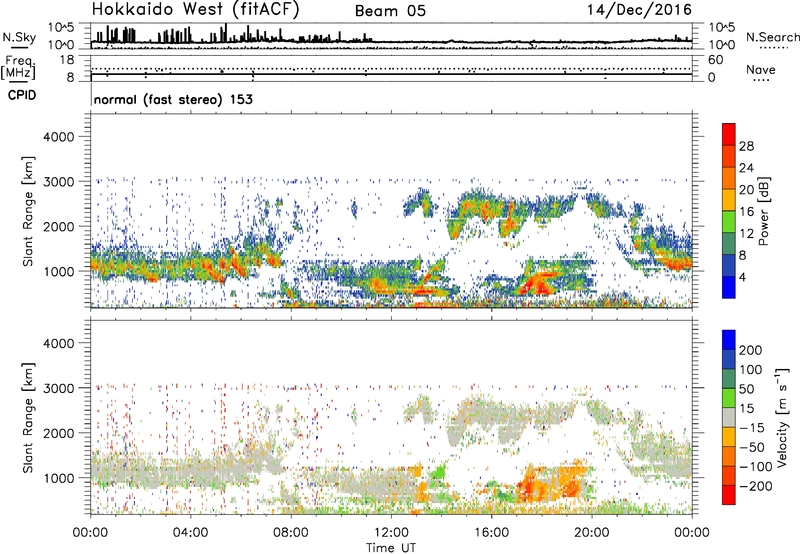This screenshot has height=554, width=800.
Task: Click the 'Power [dB]' colorbar label
Action: pos(763,211)
